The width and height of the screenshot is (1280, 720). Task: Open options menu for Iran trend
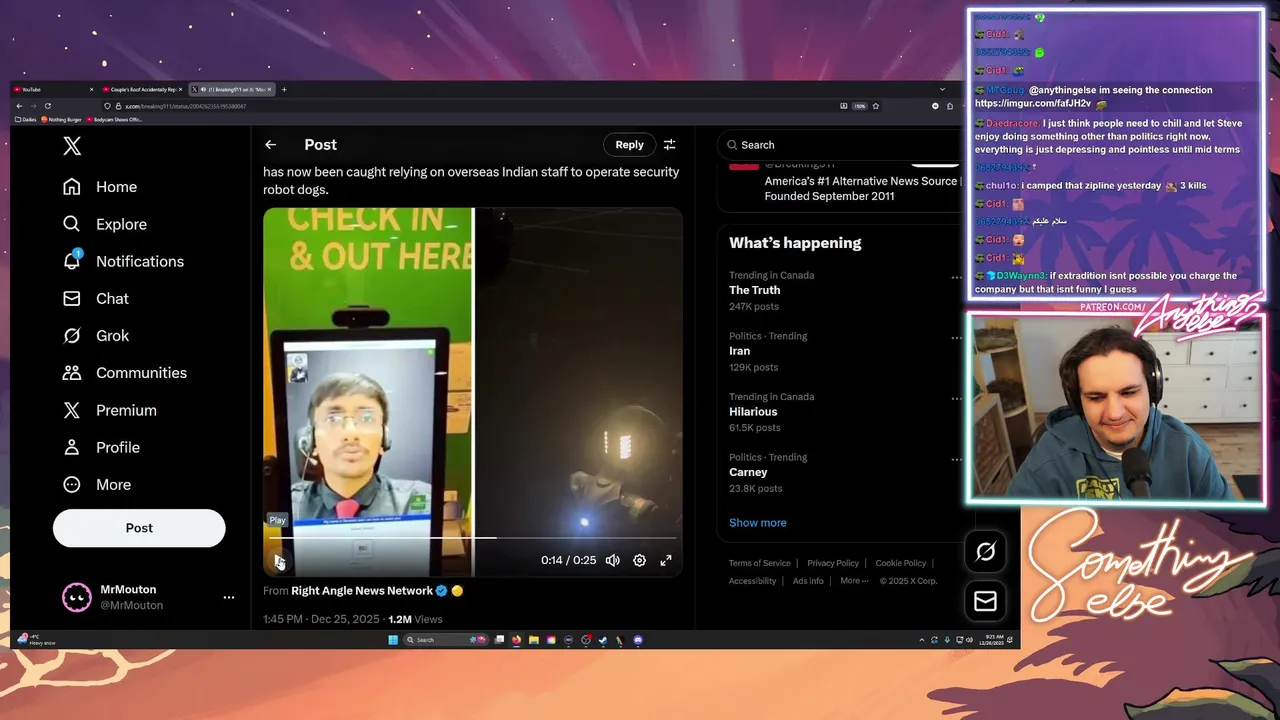[956, 338]
